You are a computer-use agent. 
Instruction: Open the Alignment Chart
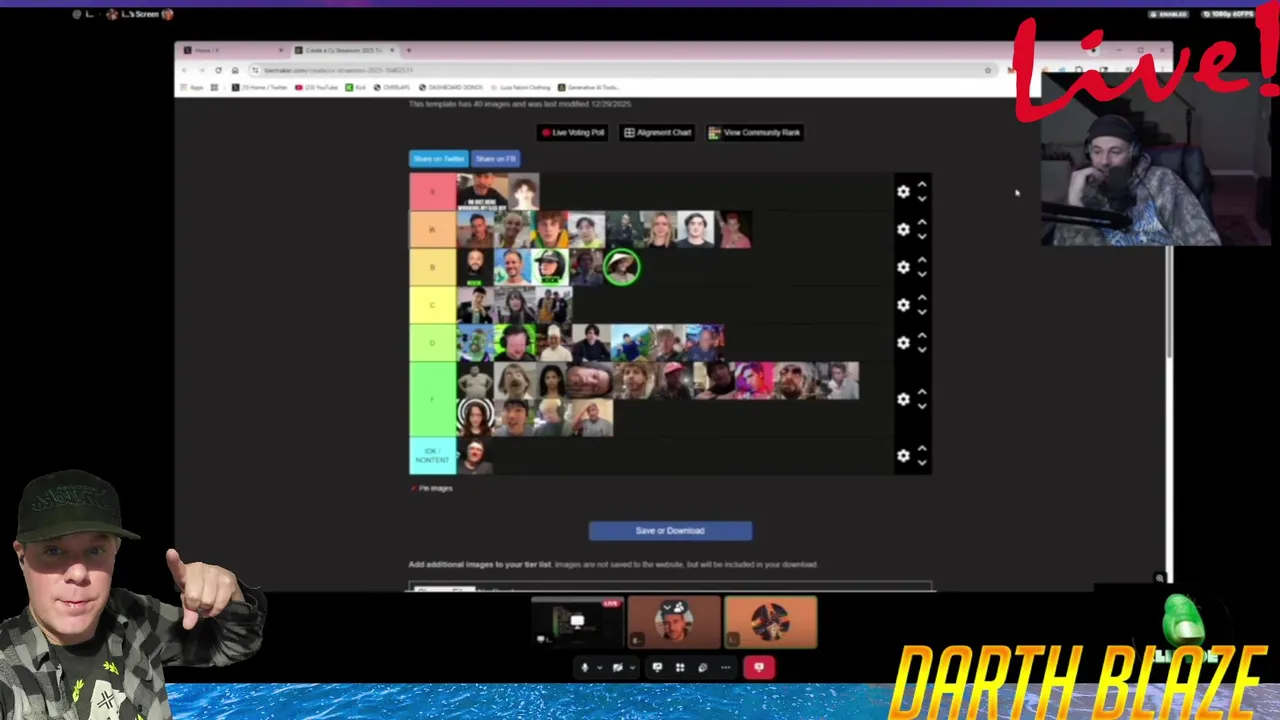tap(658, 132)
